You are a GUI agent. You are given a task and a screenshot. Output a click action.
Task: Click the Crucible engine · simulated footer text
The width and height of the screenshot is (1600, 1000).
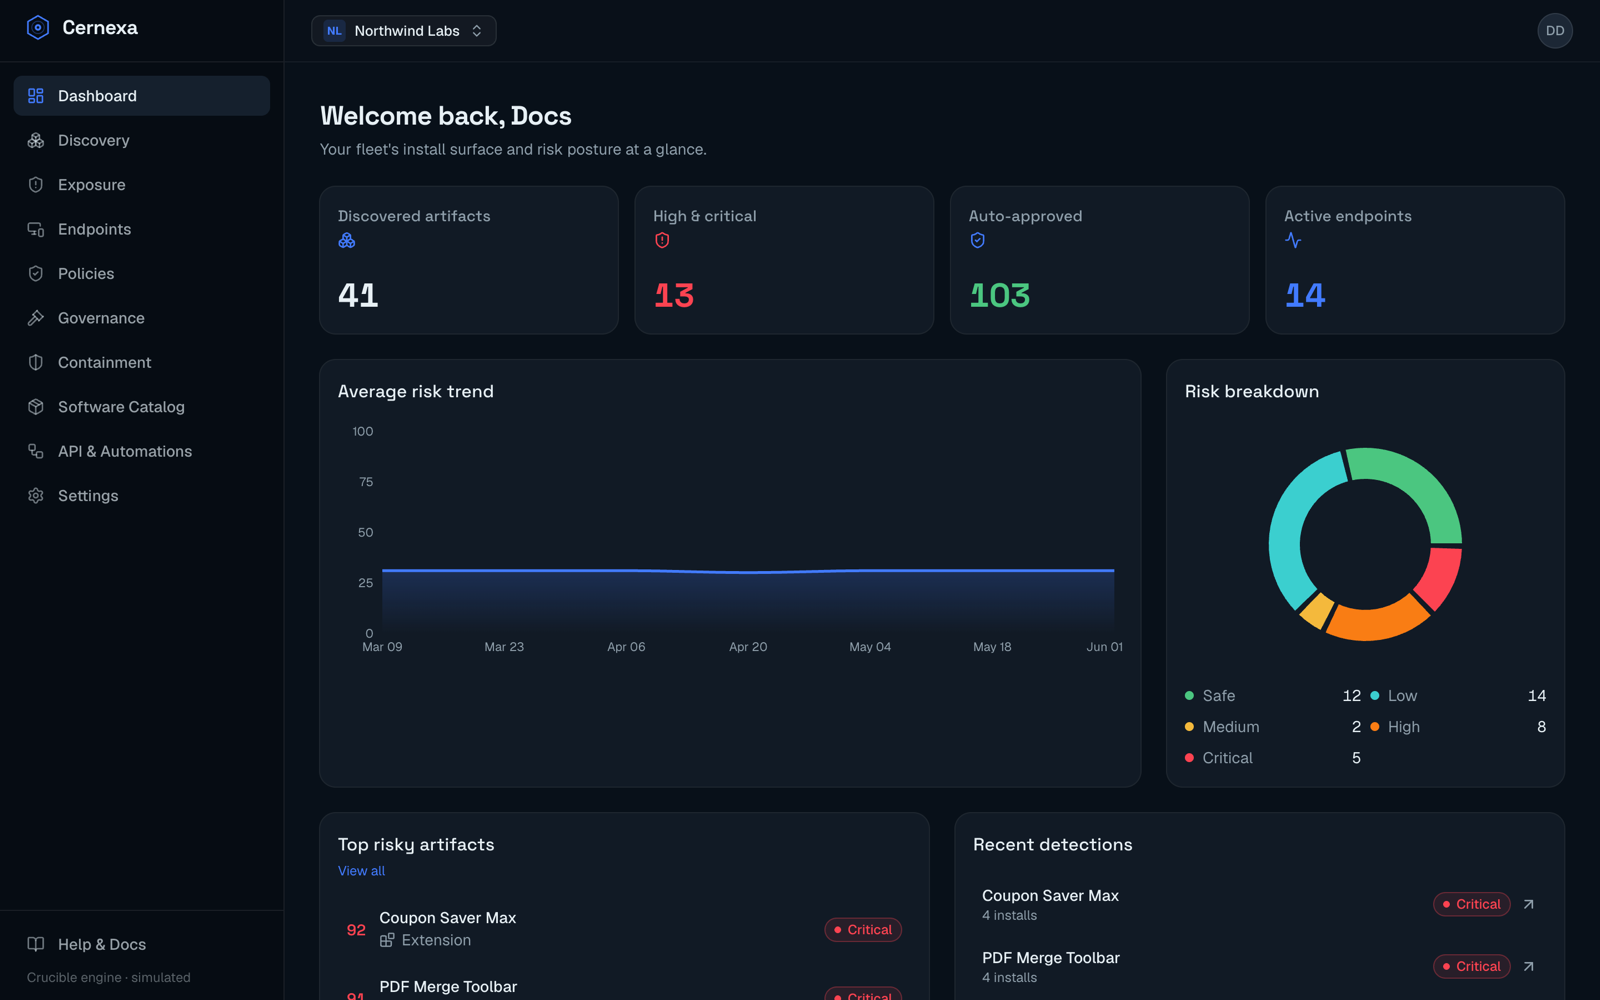pos(109,978)
